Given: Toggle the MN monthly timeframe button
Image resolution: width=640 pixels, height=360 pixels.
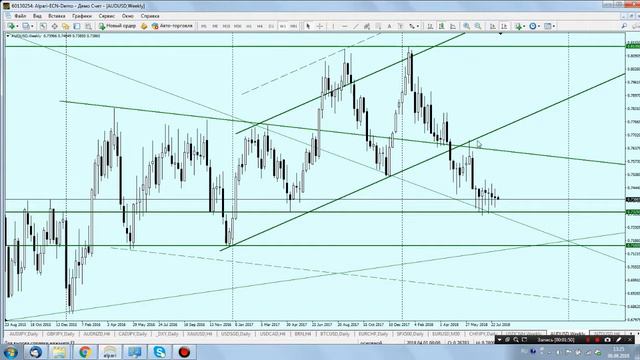Looking at the screenshot, I should click(x=293, y=26).
